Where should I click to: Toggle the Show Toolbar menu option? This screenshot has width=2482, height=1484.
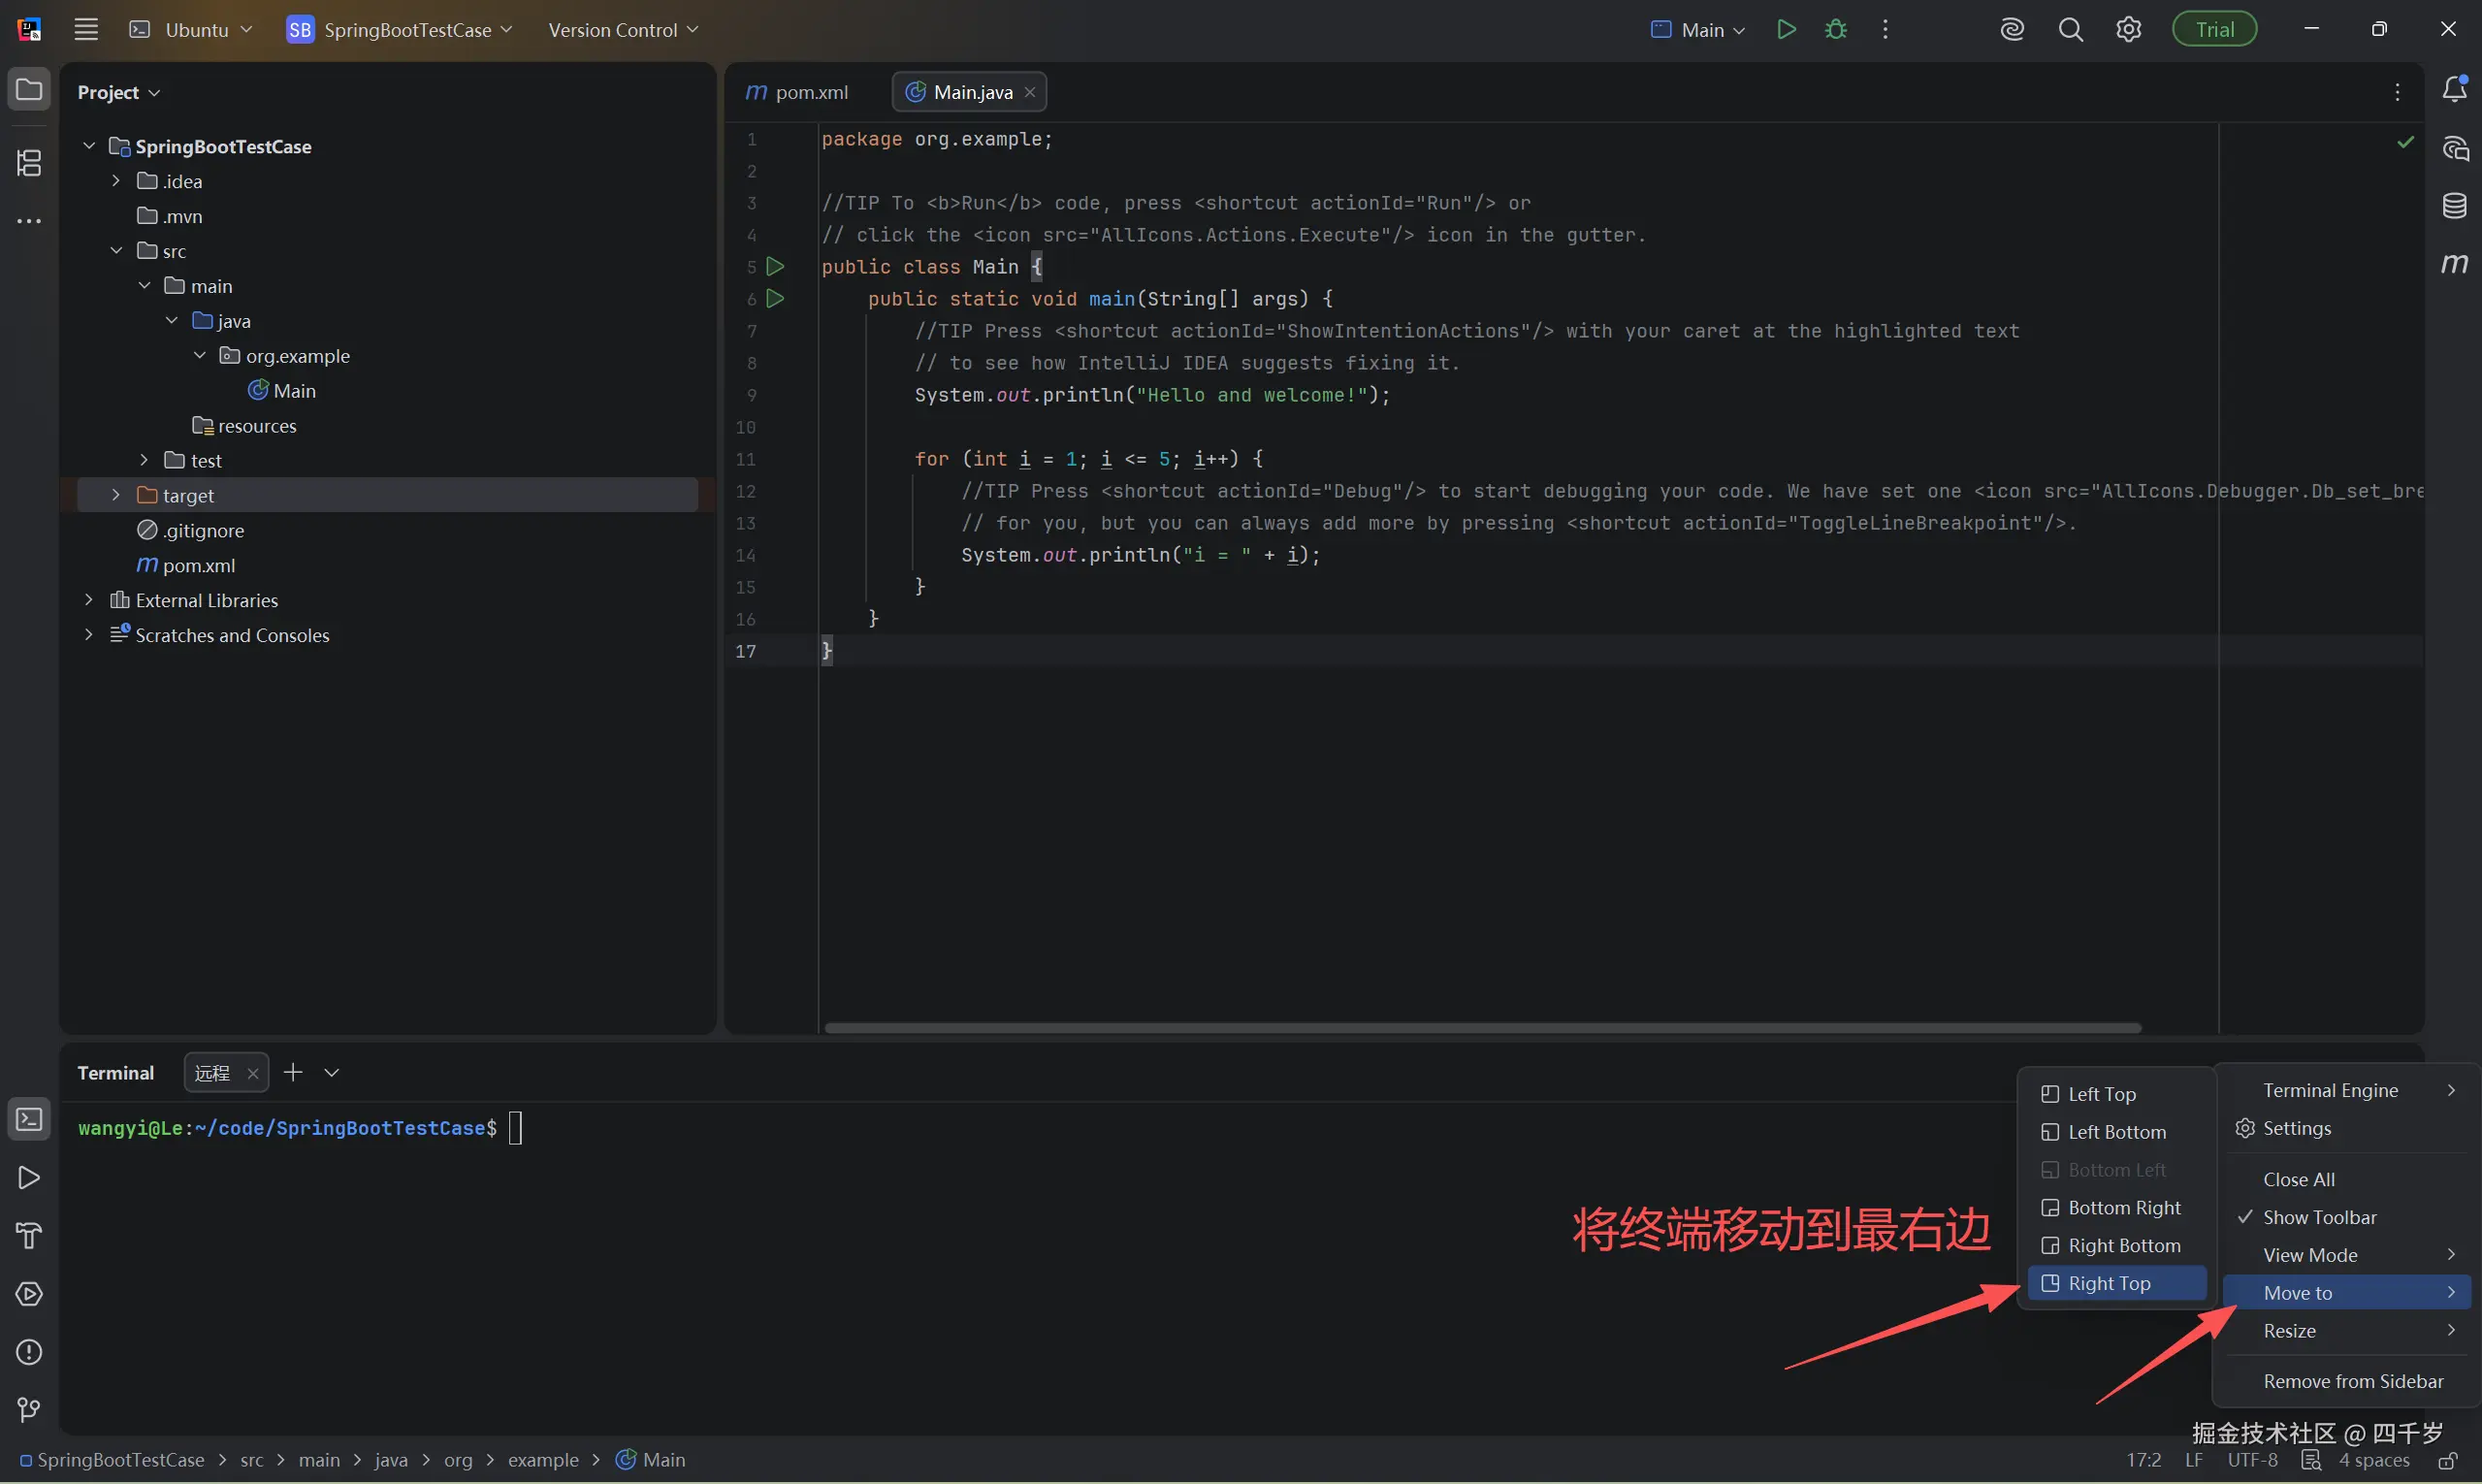click(2319, 1217)
